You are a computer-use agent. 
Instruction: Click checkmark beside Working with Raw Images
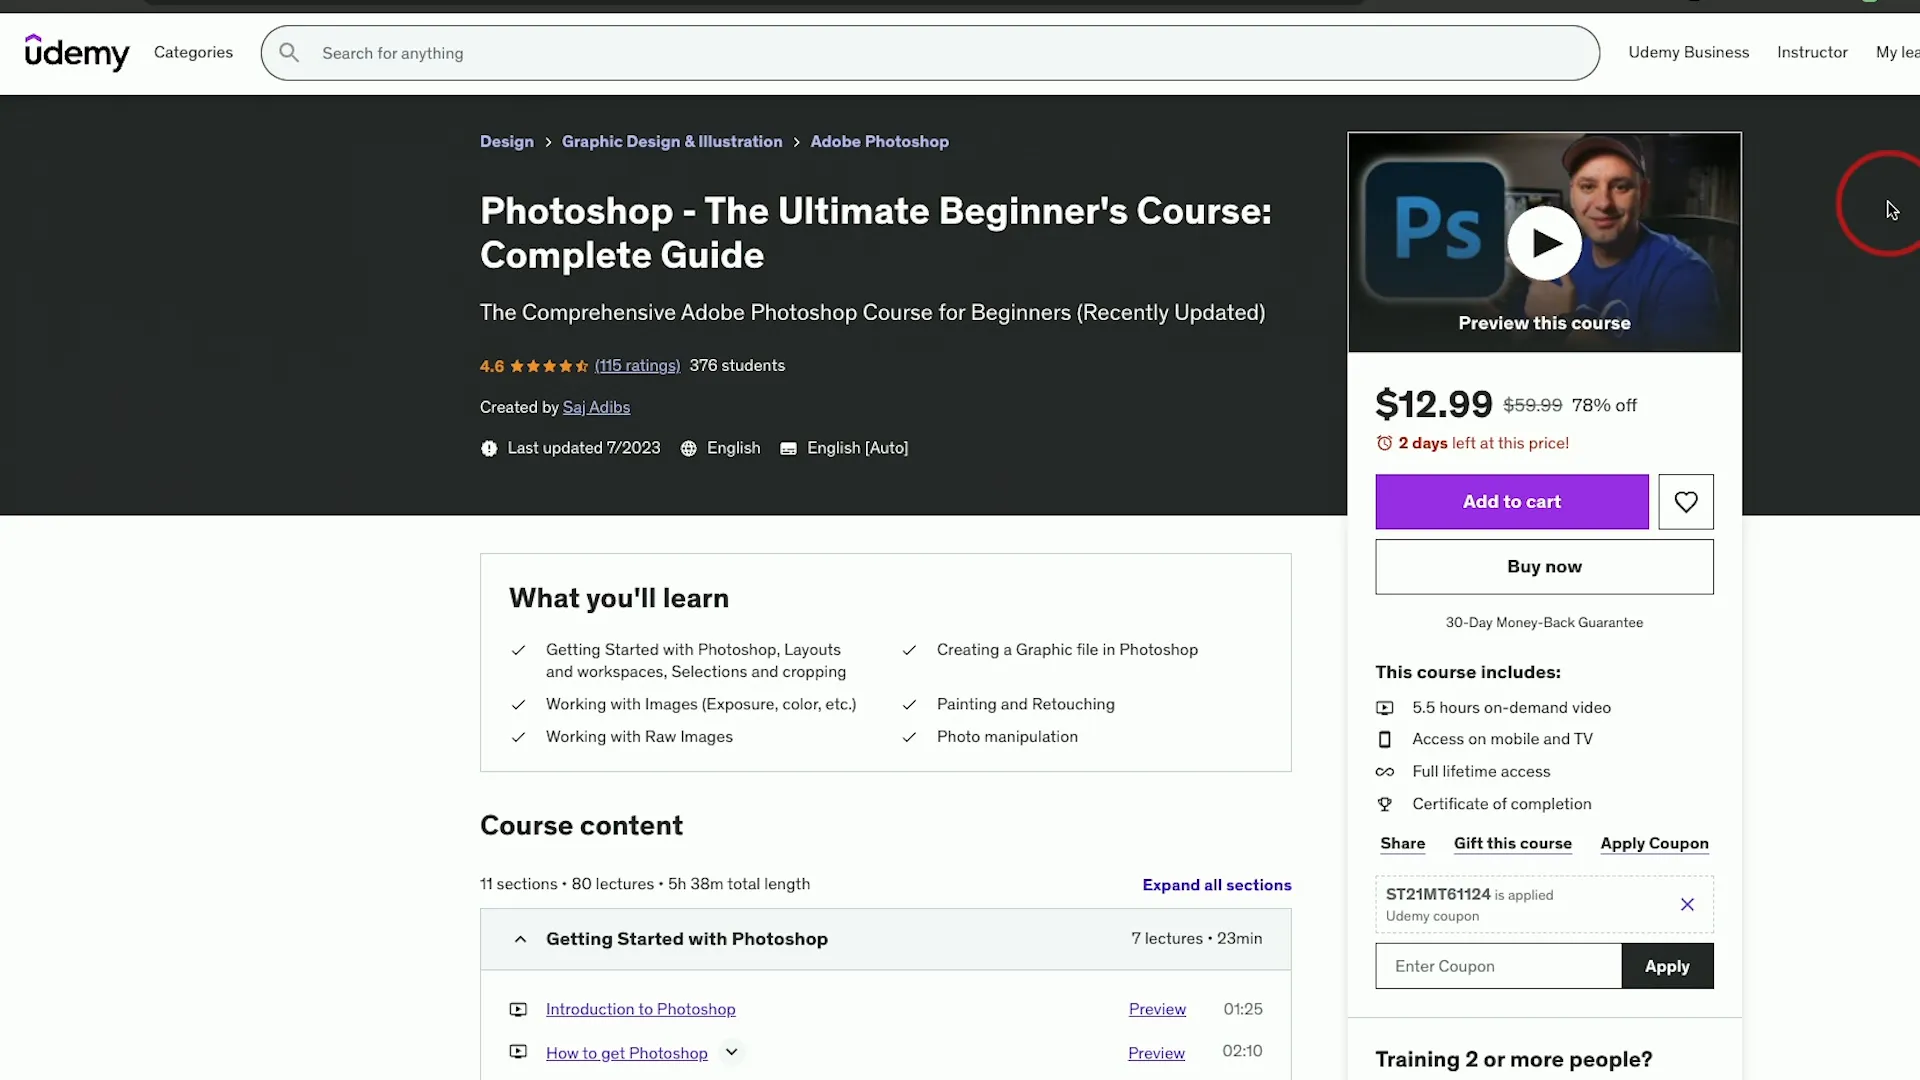coord(518,738)
